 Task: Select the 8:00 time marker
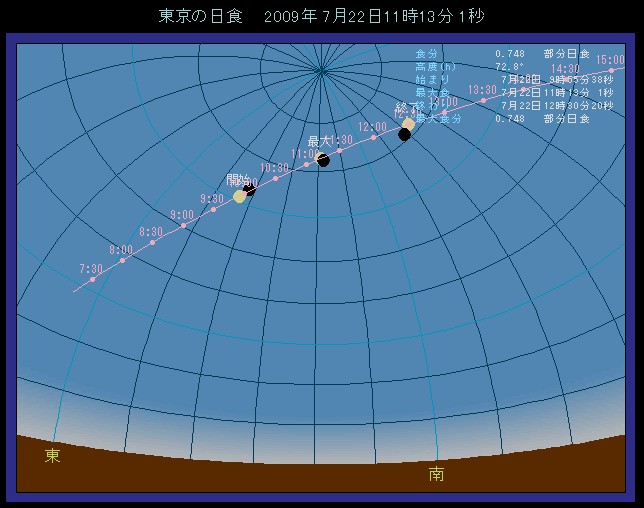[123, 261]
